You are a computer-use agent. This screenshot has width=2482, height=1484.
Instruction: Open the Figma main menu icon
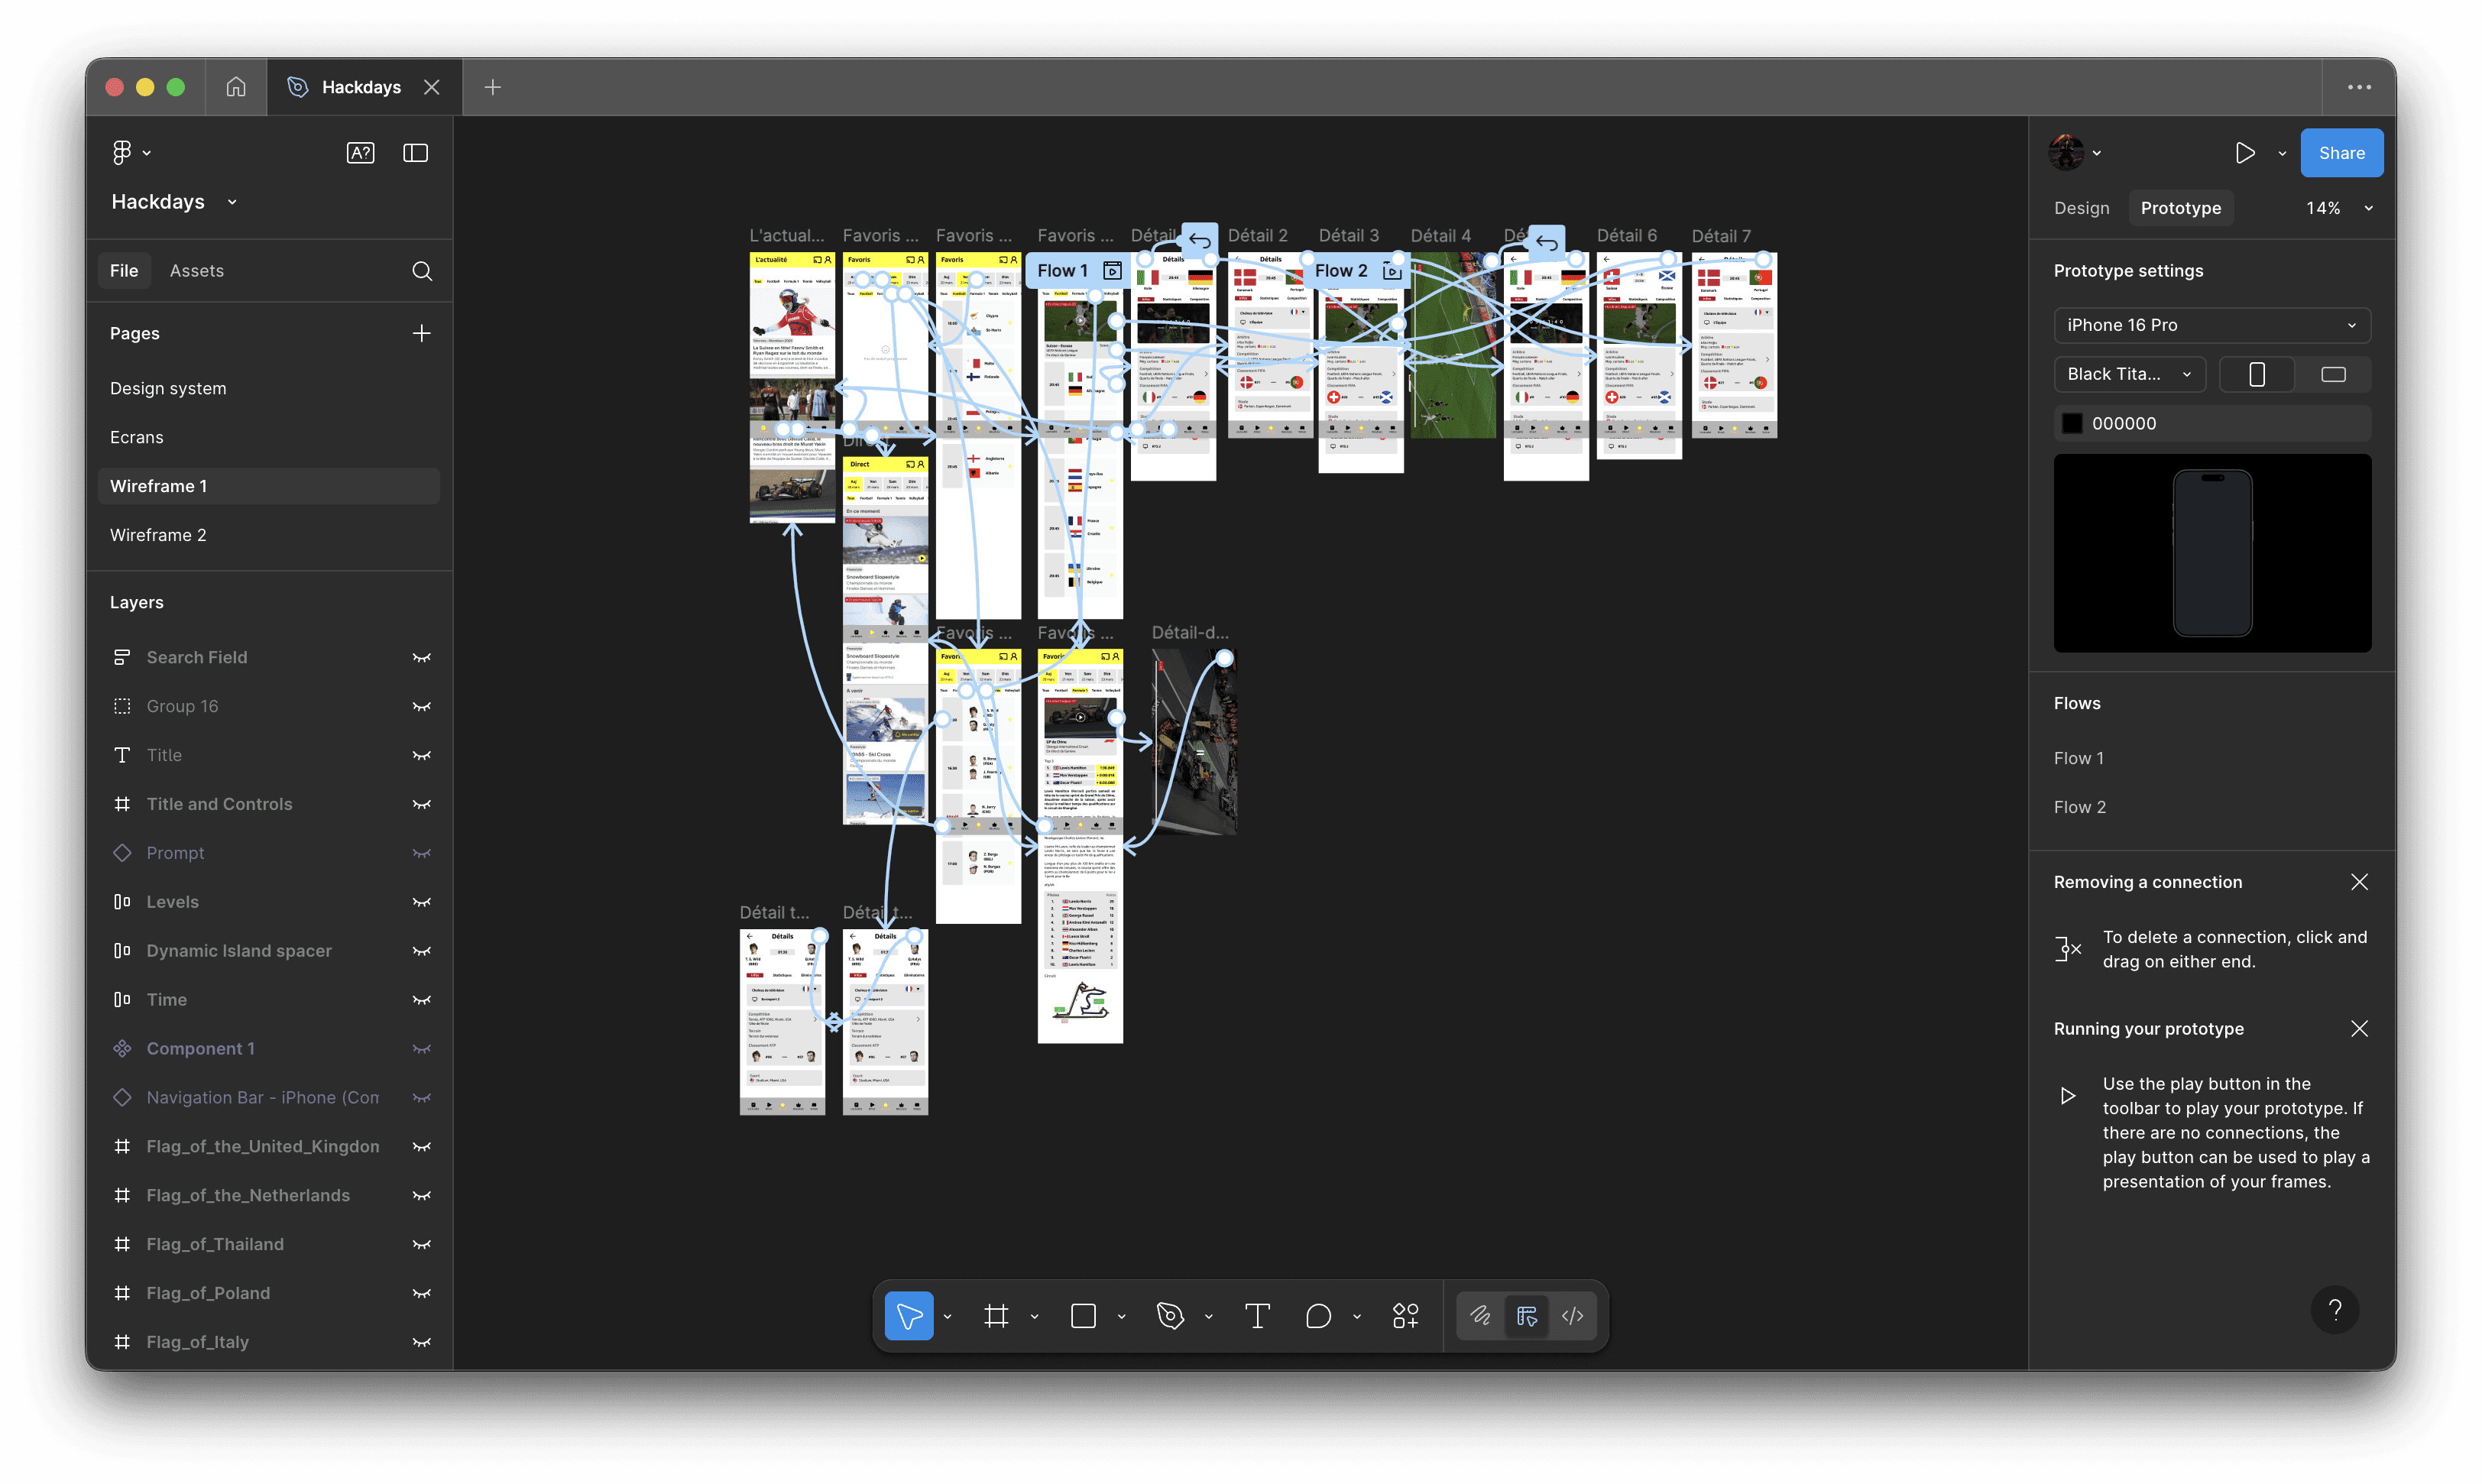point(122,152)
